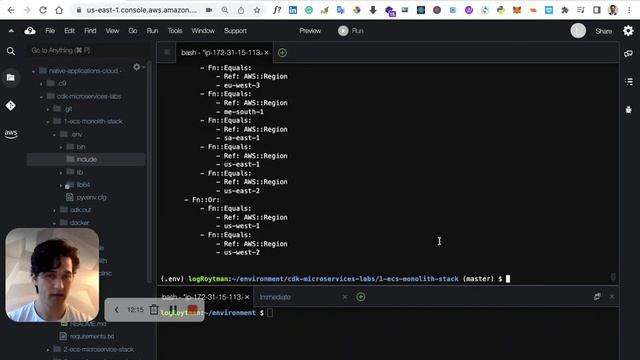The width and height of the screenshot is (640, 360).
Task: Open the Preferences gear icon
Action: pos(628,31)
